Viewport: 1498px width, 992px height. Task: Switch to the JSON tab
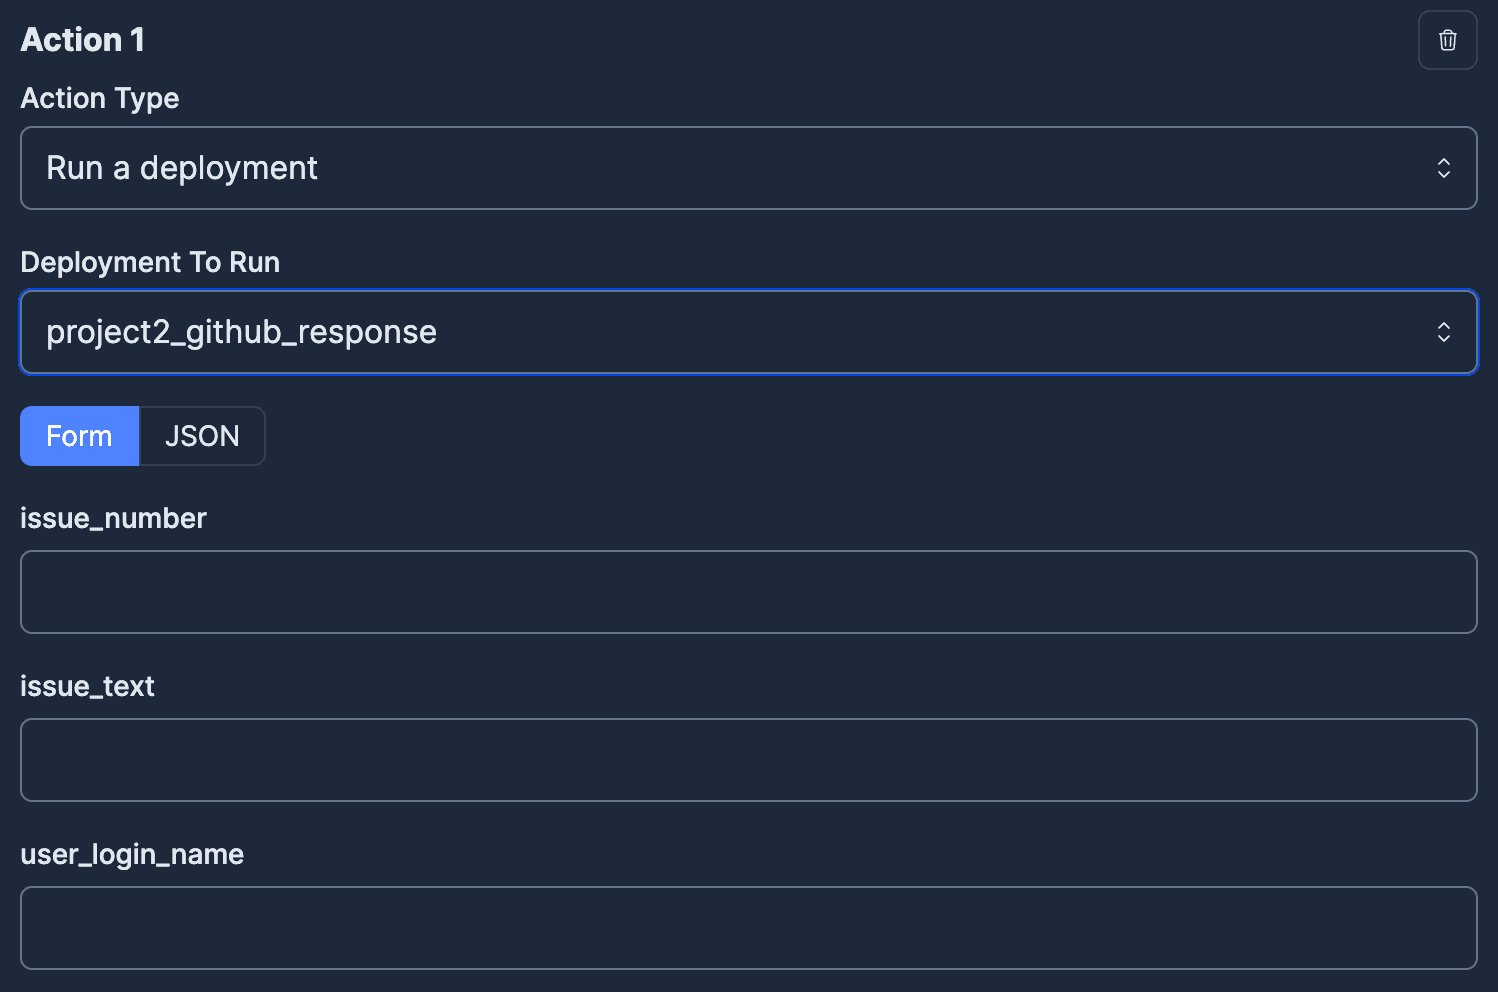pyautogui.click(x=202, y=436)
